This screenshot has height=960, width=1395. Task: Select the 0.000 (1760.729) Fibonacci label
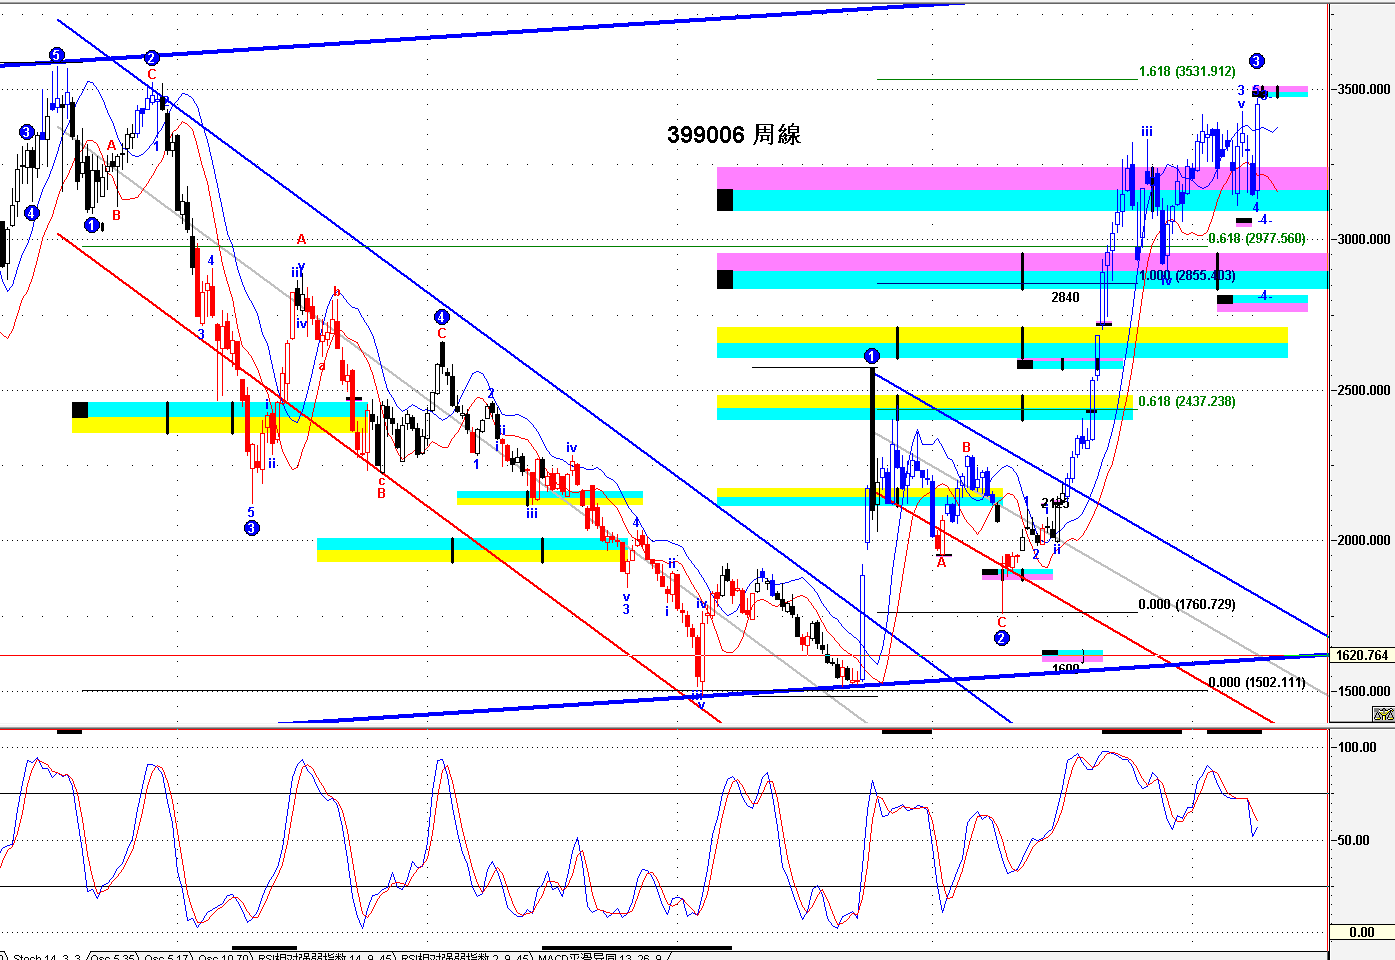coord(1187,604)
